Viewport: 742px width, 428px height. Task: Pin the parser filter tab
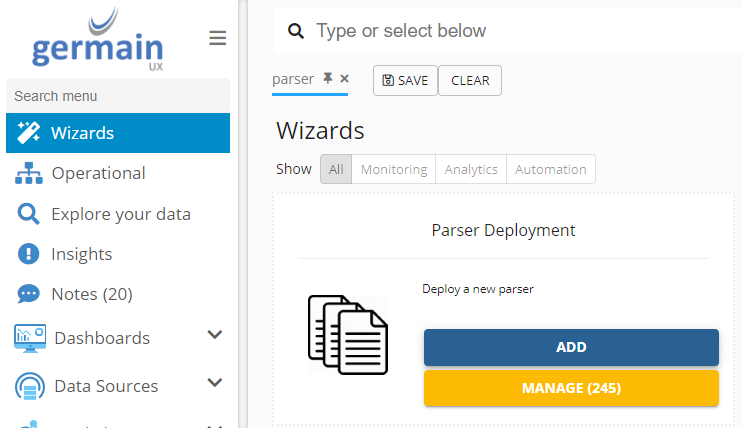[327, 78]
